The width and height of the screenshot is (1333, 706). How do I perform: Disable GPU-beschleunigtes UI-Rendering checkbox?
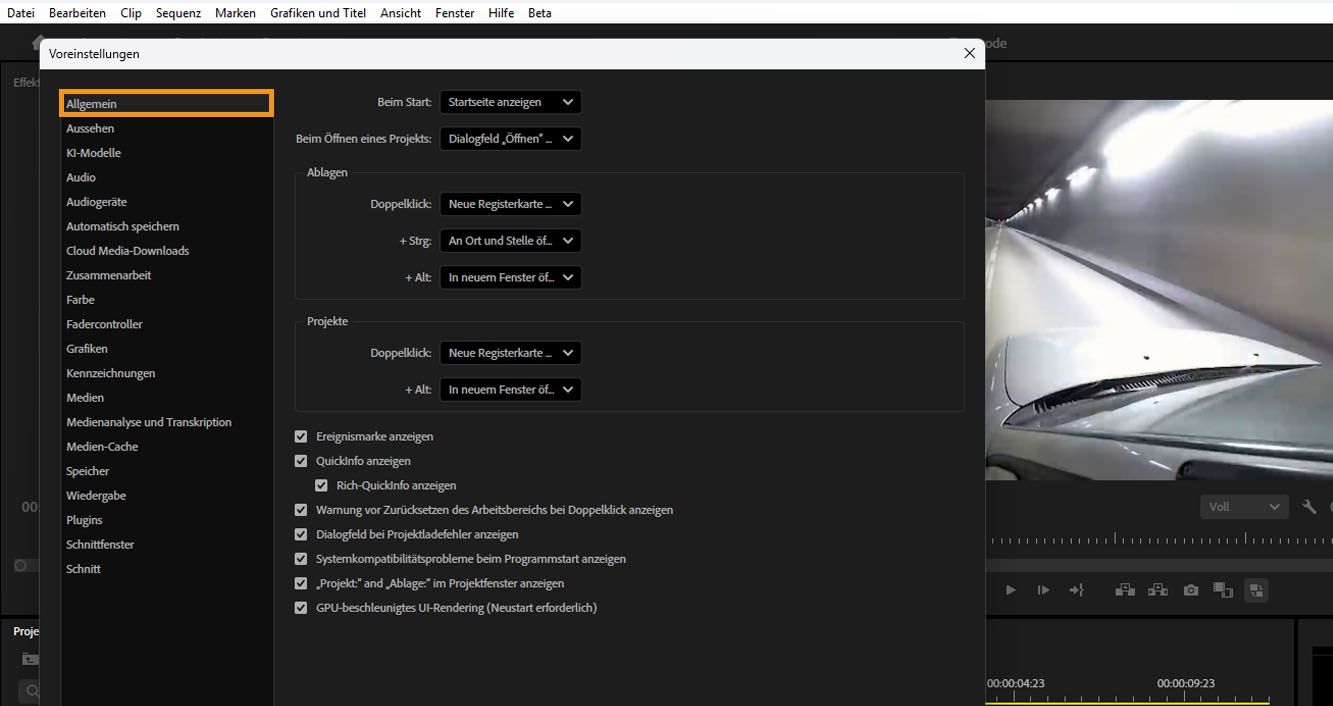click(301, 608)
